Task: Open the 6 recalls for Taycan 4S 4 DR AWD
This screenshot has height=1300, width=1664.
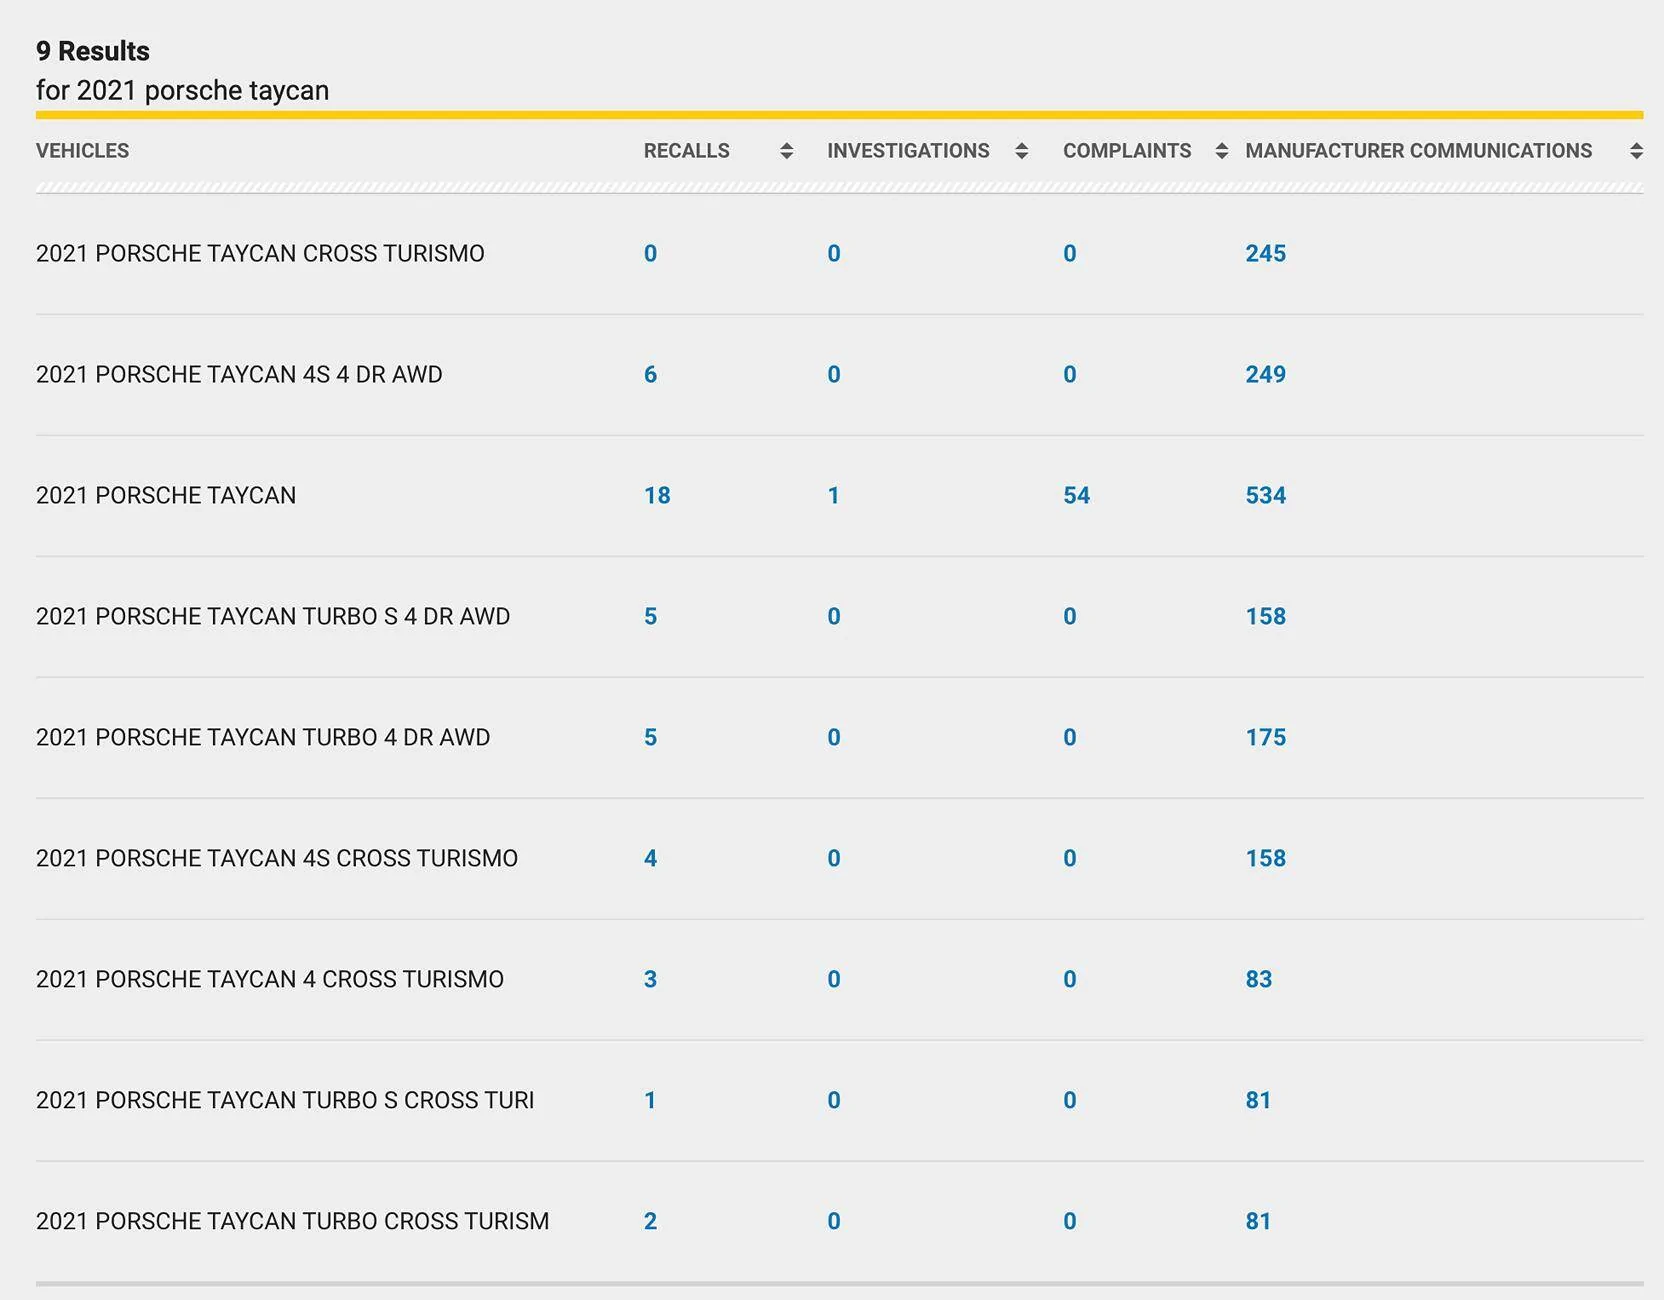Action: coord(651,375)
